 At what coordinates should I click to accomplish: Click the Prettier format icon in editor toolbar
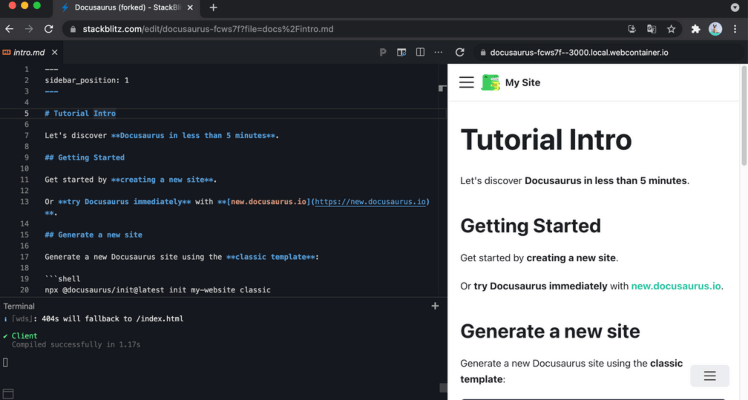[383, 52]
